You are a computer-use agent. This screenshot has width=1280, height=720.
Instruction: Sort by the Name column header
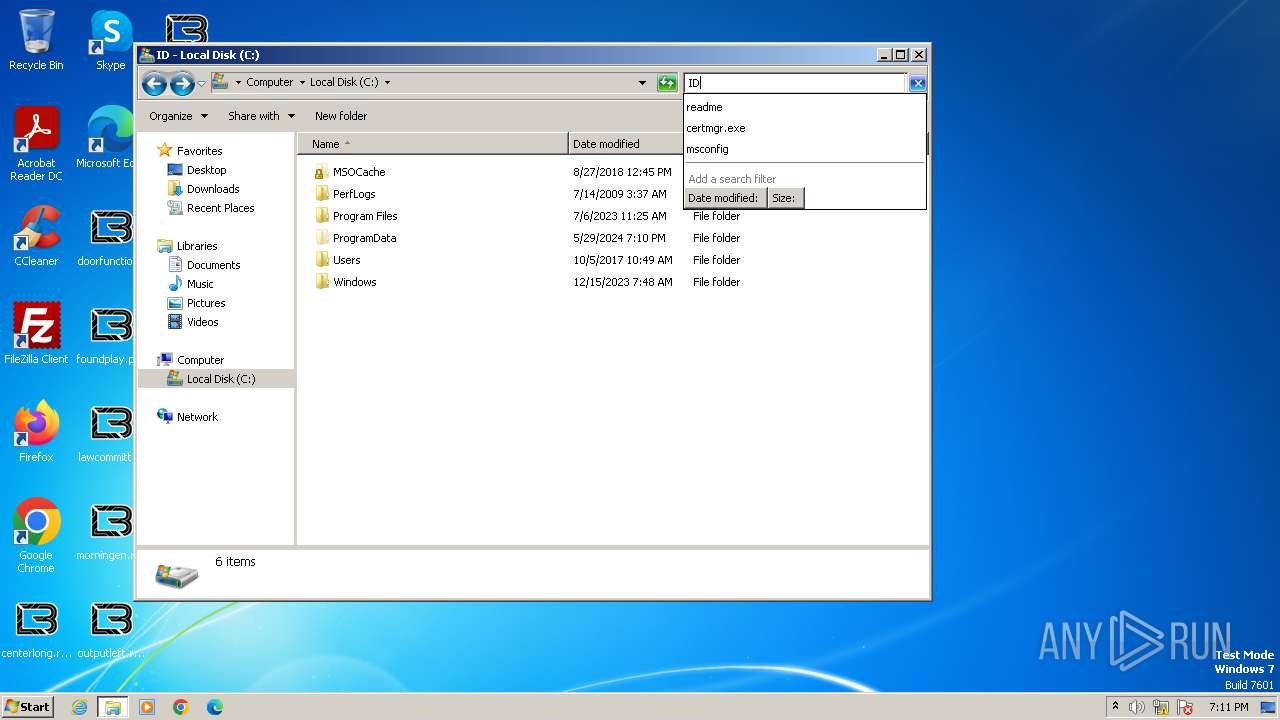tap(433, 144)
